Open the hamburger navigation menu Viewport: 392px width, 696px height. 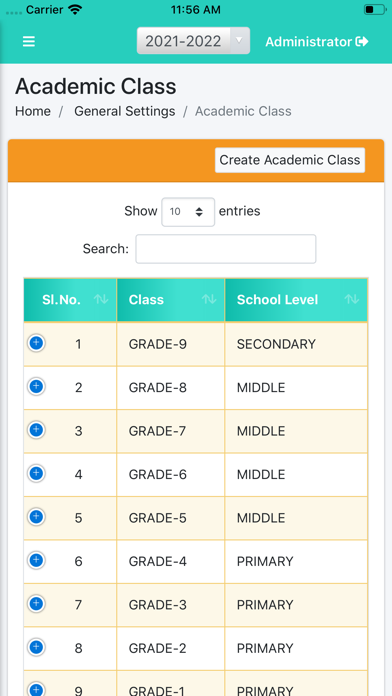tap(29, 42)
